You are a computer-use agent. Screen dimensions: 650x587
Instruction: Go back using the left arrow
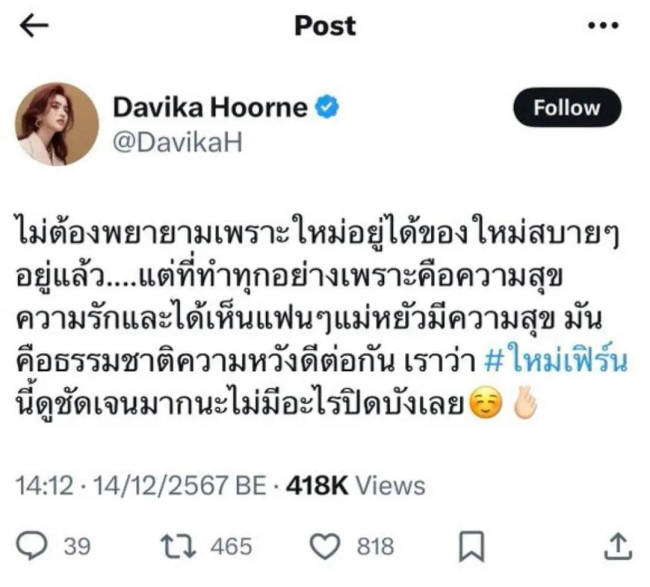pyautogui.click(x=34, y=25)
